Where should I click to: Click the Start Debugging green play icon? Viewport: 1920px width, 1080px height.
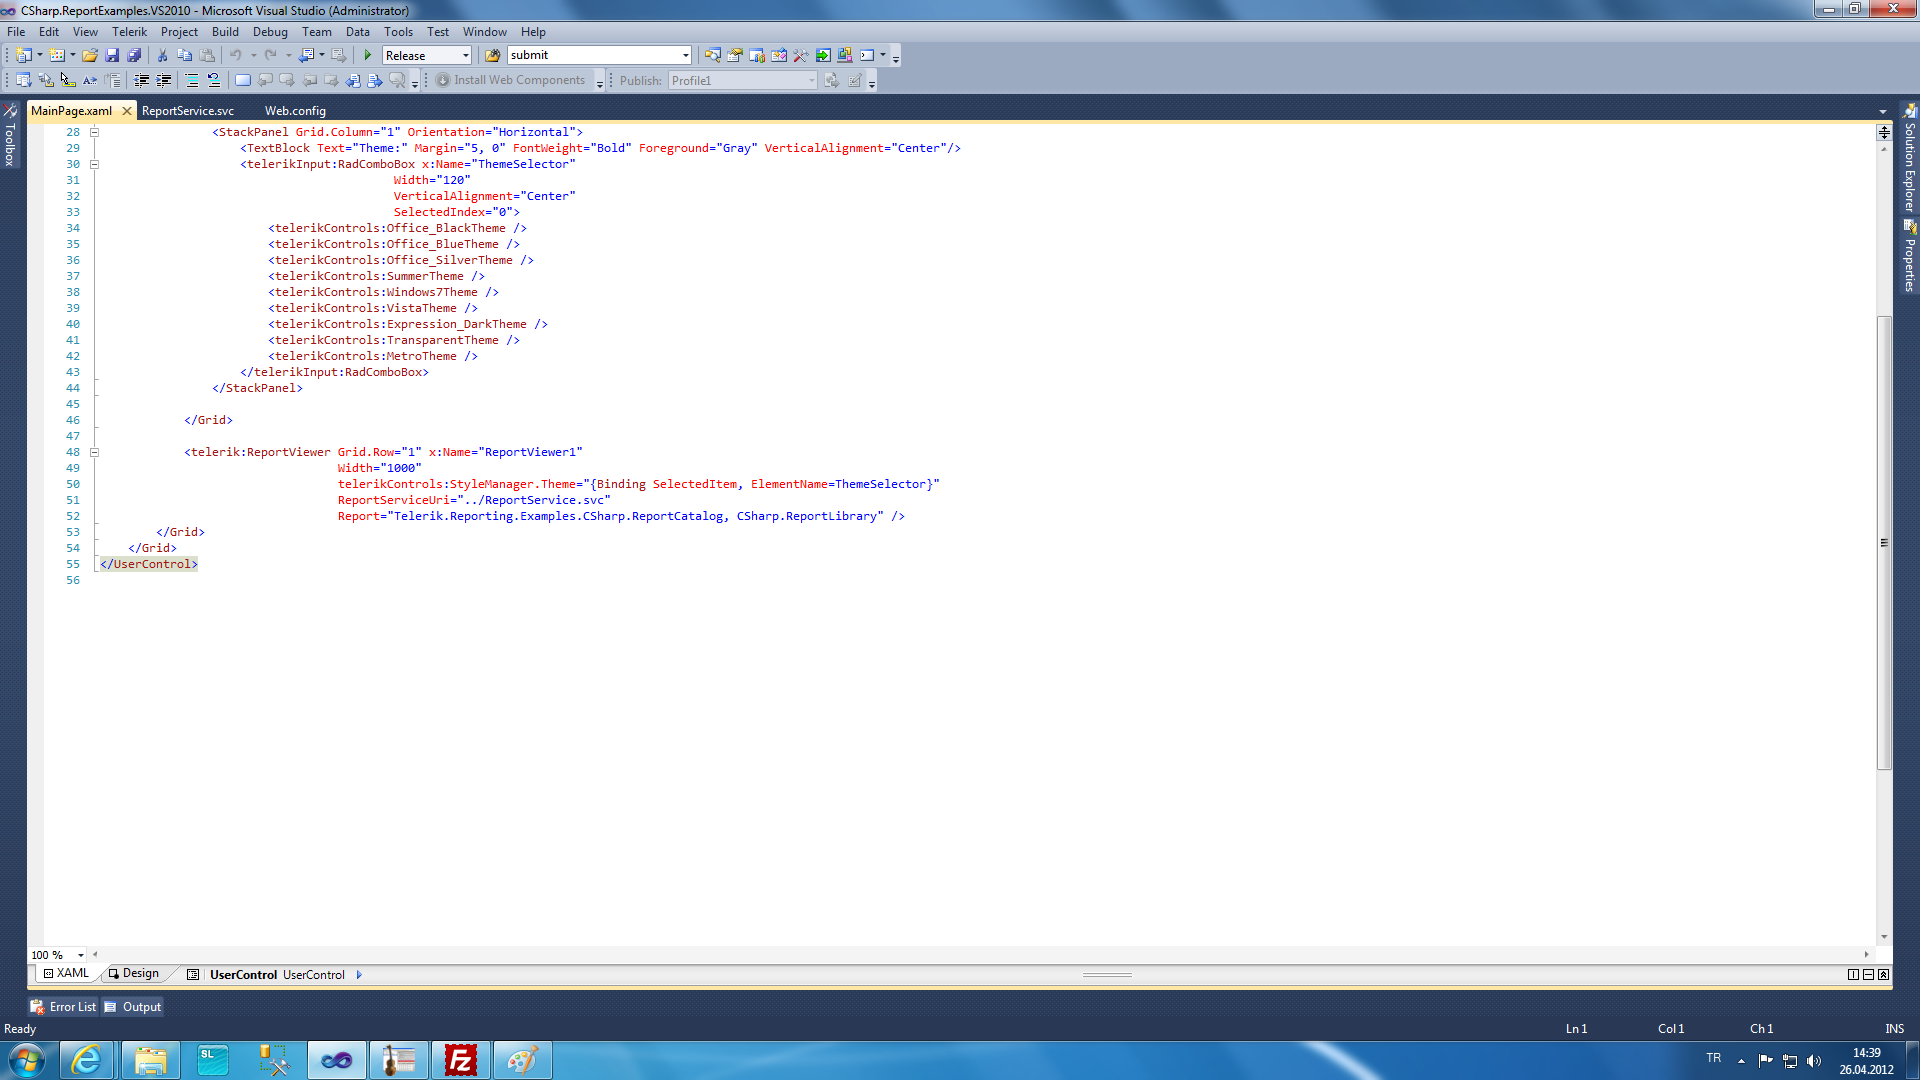368,56
